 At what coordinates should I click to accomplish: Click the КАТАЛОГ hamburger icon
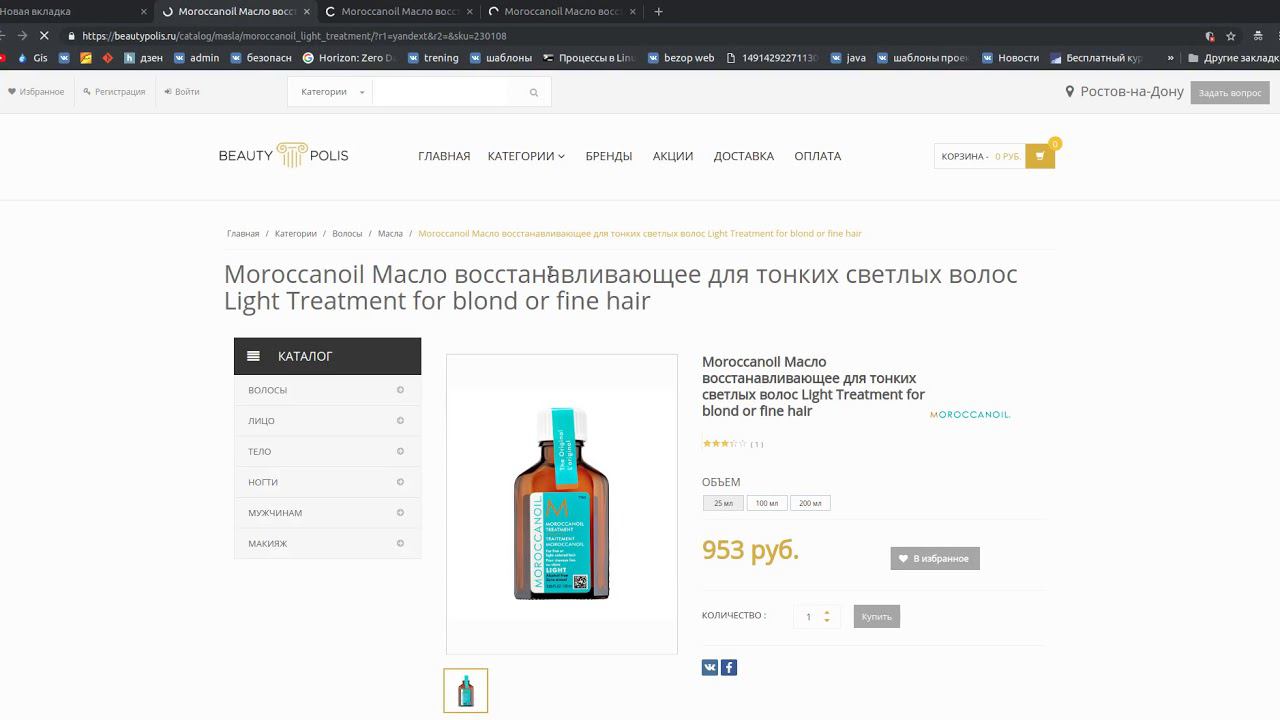(254, 356)
